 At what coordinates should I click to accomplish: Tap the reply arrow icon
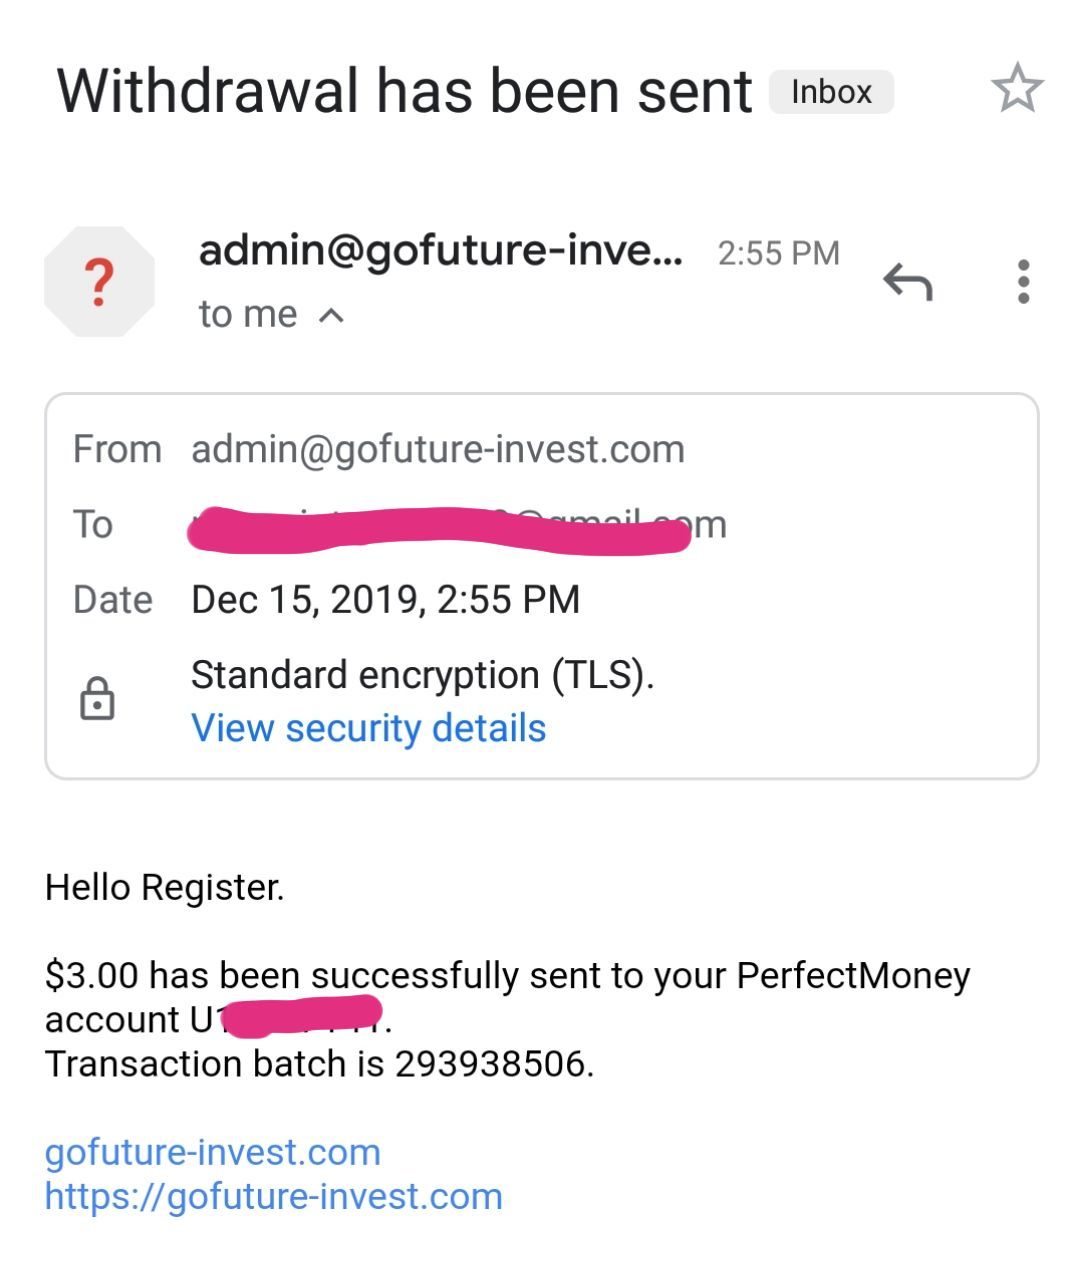click(x=907, y=283)
